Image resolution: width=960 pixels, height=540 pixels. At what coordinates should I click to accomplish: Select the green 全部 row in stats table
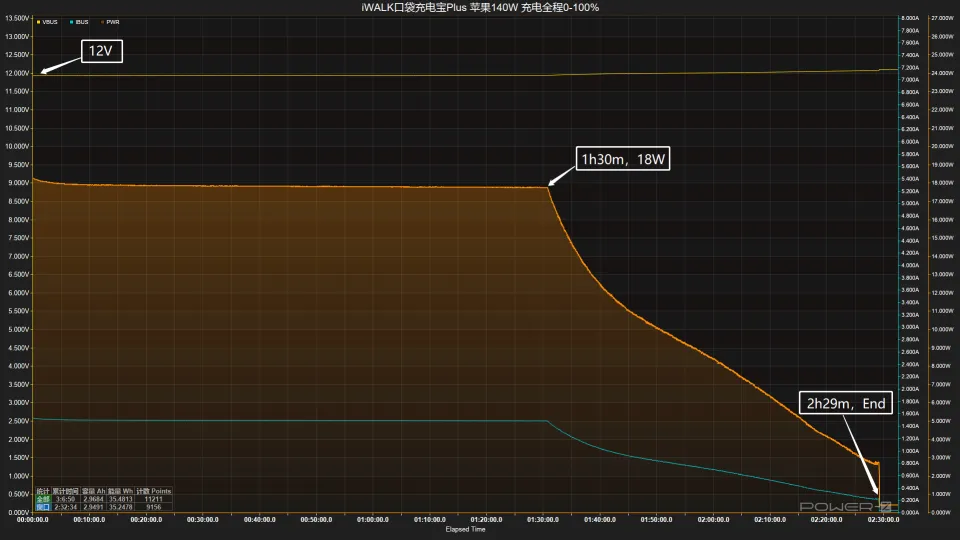tap(42, 499)
